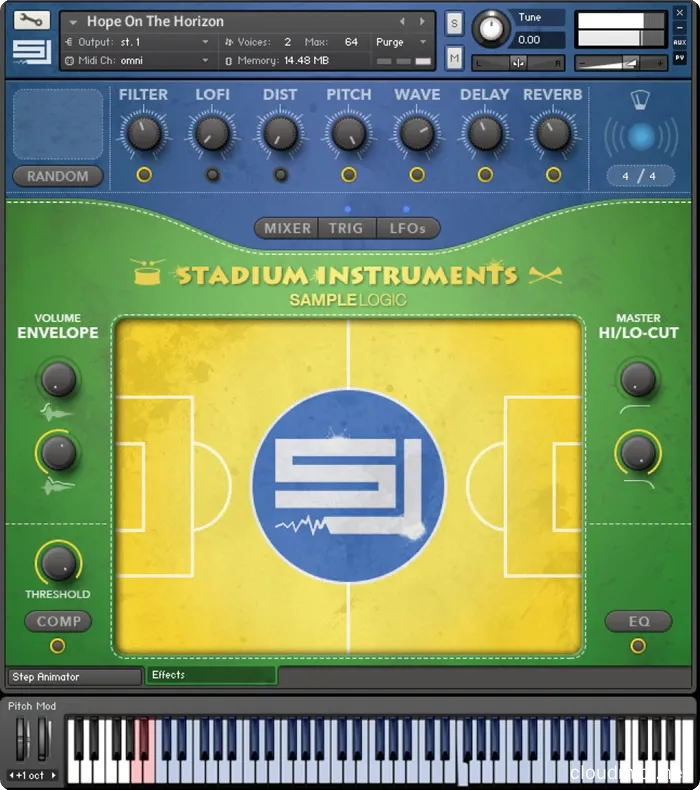Open the MIXER tab
The width and height of the screenshot is (700, 790).
pyautogui.click(x=287, y=228)
